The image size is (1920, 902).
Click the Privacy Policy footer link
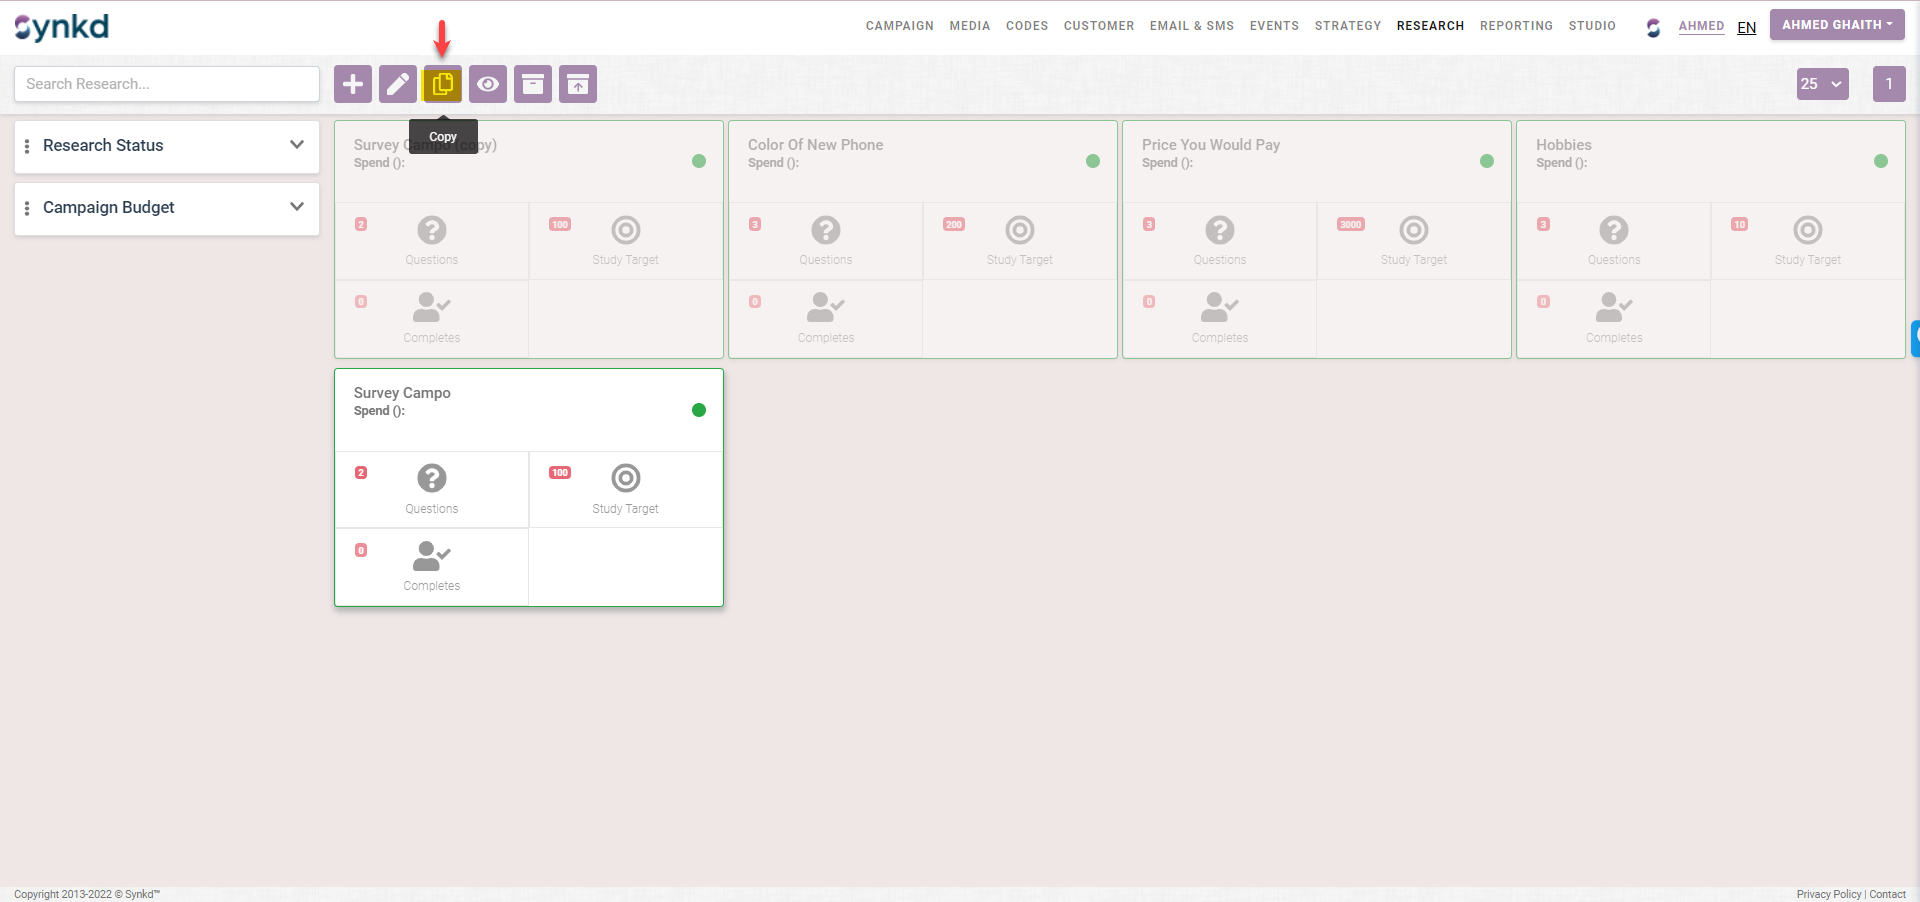1828,894
